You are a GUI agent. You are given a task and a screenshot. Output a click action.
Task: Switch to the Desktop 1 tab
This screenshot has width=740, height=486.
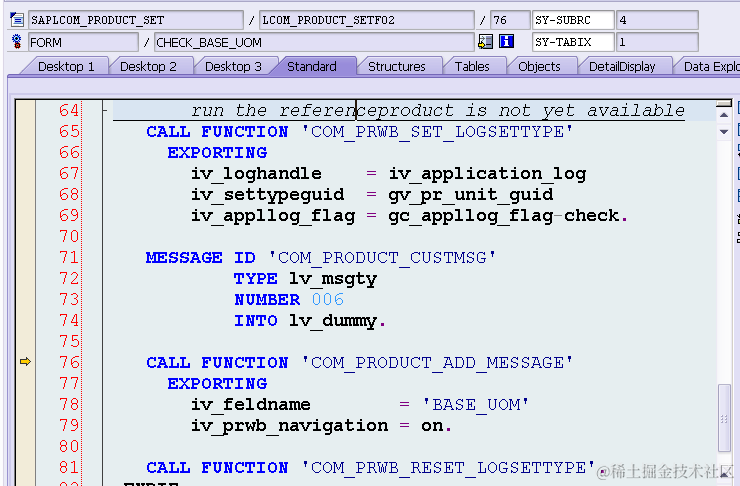(x=66, y=67)
